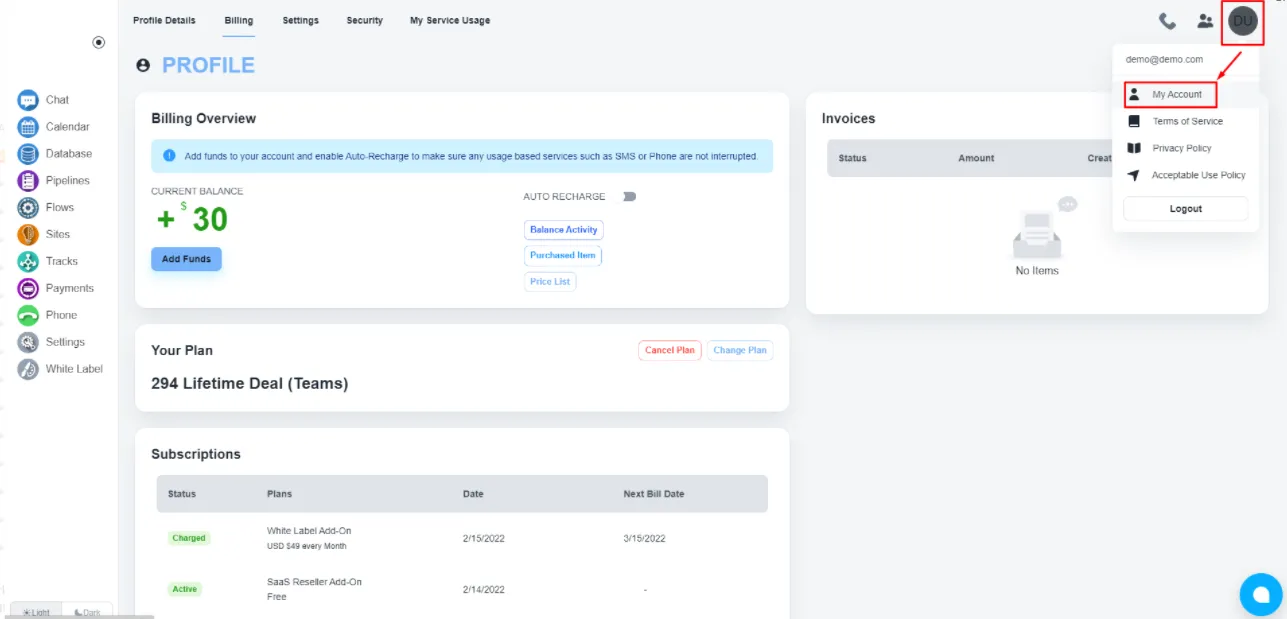Open the Settings tab in top bar
Screen dimensions: 1287x619
300,20
